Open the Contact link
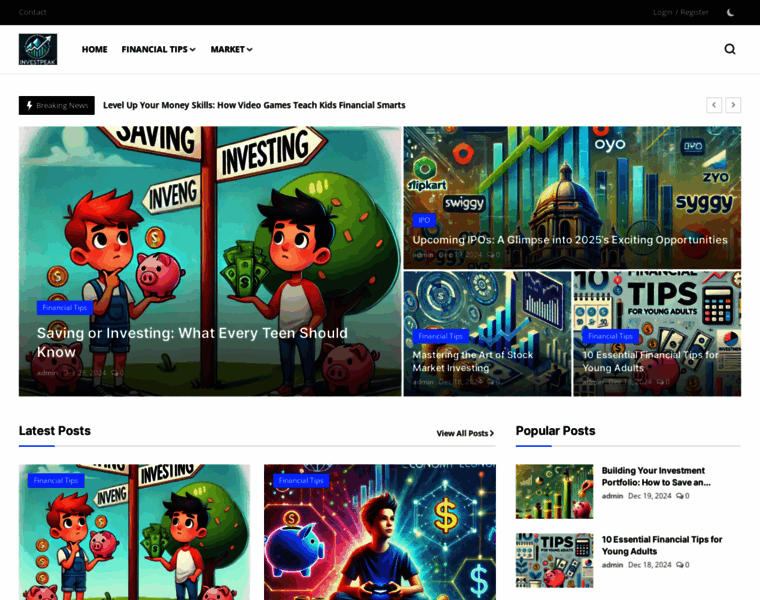The width and height of the screenshot is (760, 600). click(32, 12)
